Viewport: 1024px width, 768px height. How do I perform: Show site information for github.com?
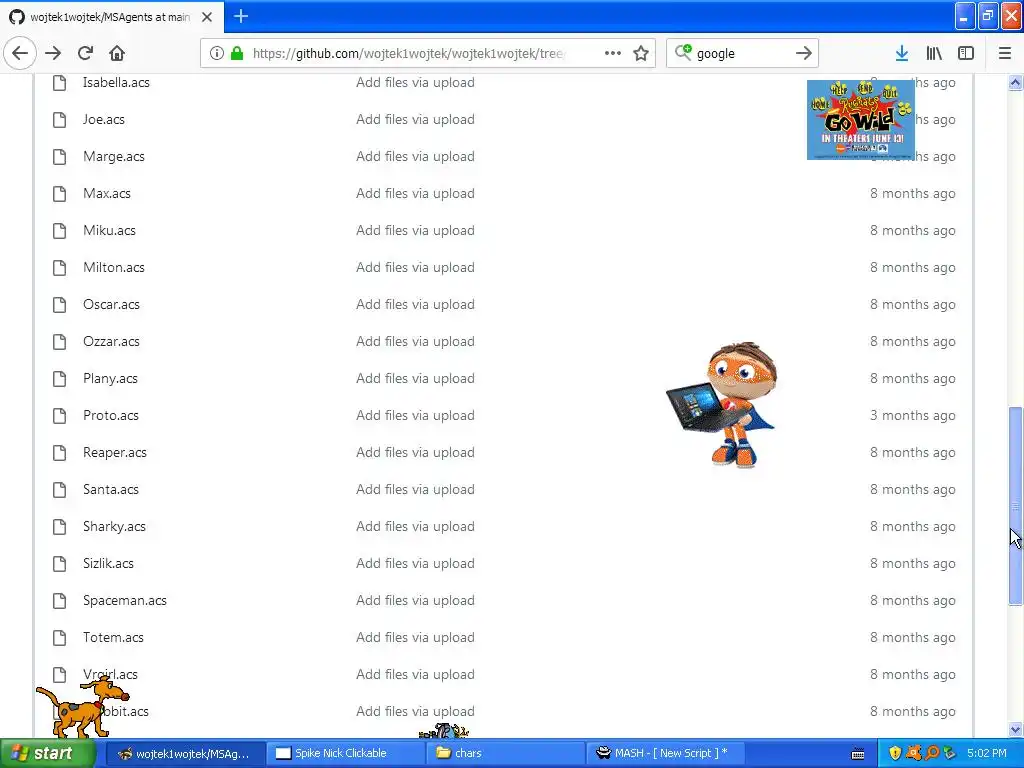[x=217, y=53]
